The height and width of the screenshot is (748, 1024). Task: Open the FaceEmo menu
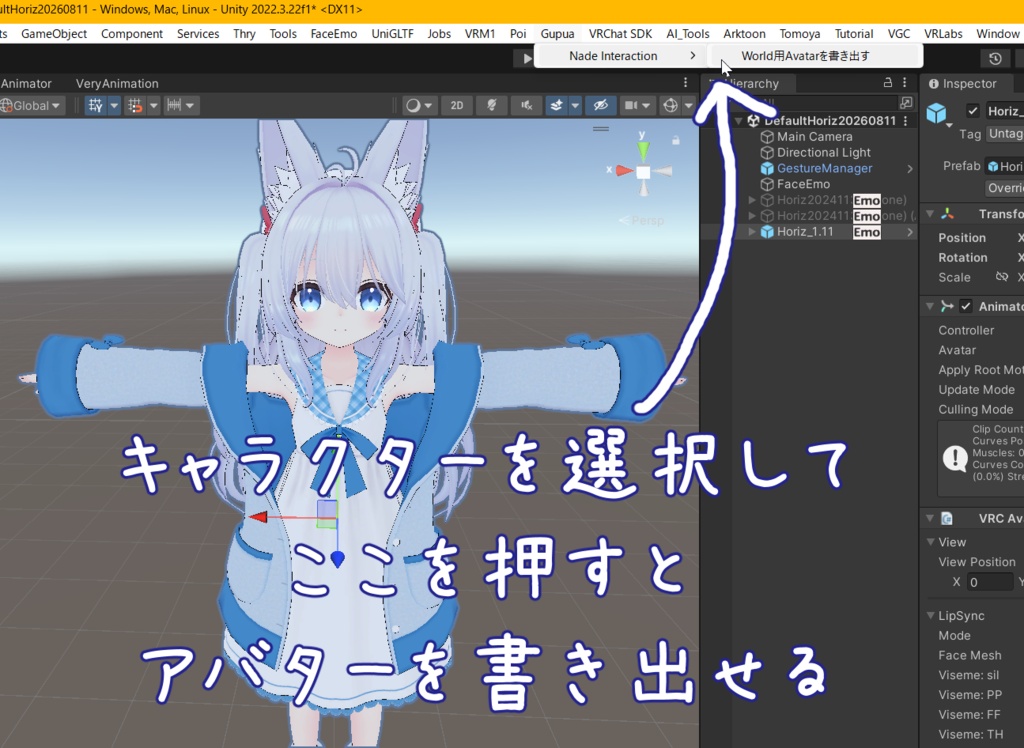click(x=334, y=34)
